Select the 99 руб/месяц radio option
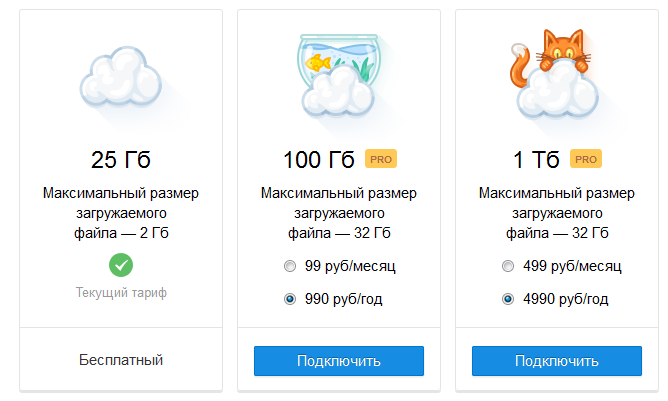The image size is (668, 401). pyautogui.click(x=291, y=267)
